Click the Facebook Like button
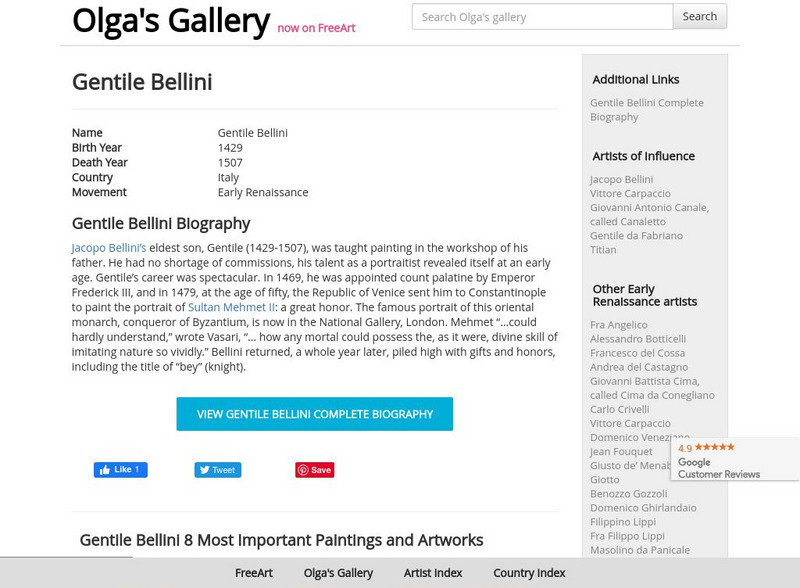Screen dimensions: 800x588 pos(120,470)
